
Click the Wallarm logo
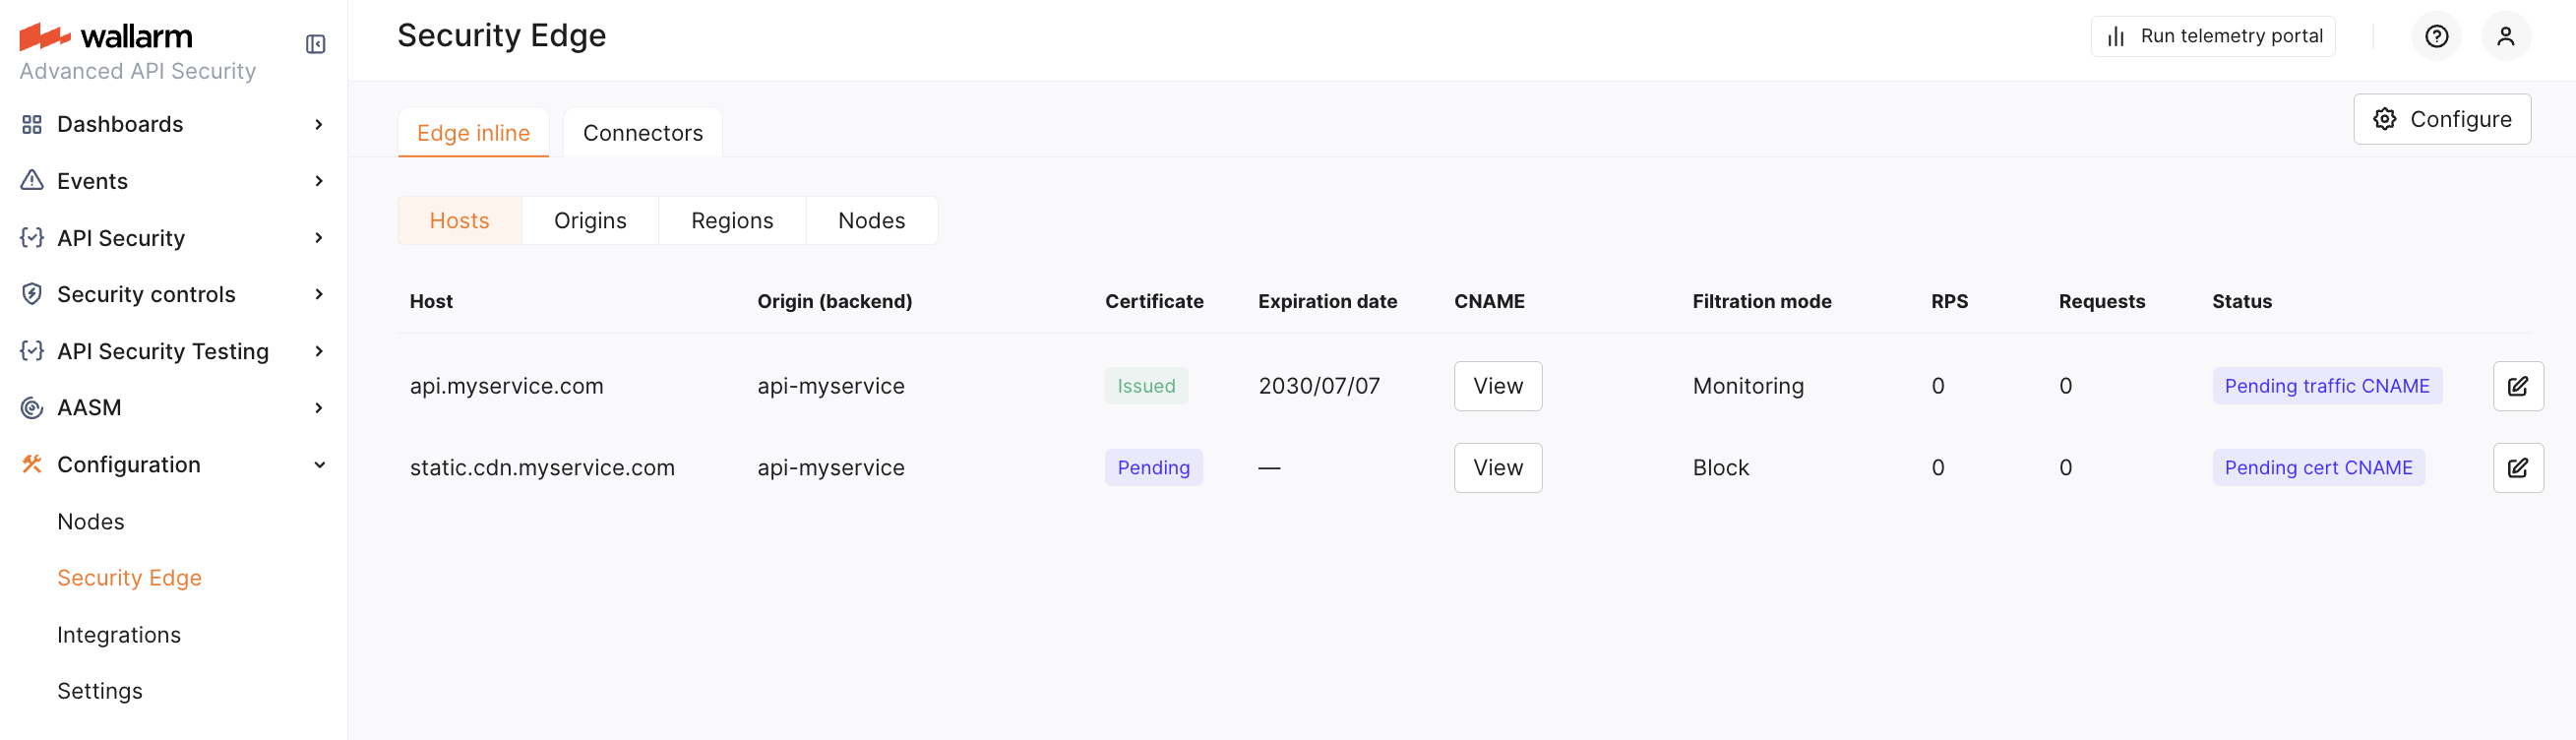[x=106, y=37]
